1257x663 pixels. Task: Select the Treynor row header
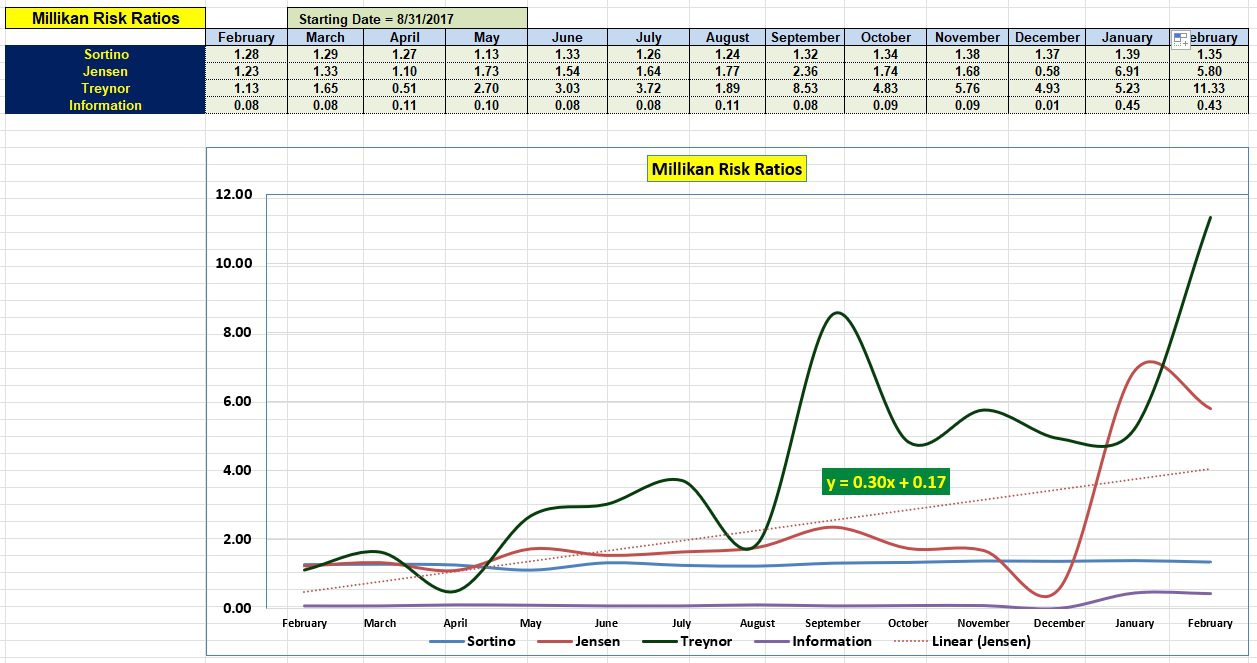point(105,88)
